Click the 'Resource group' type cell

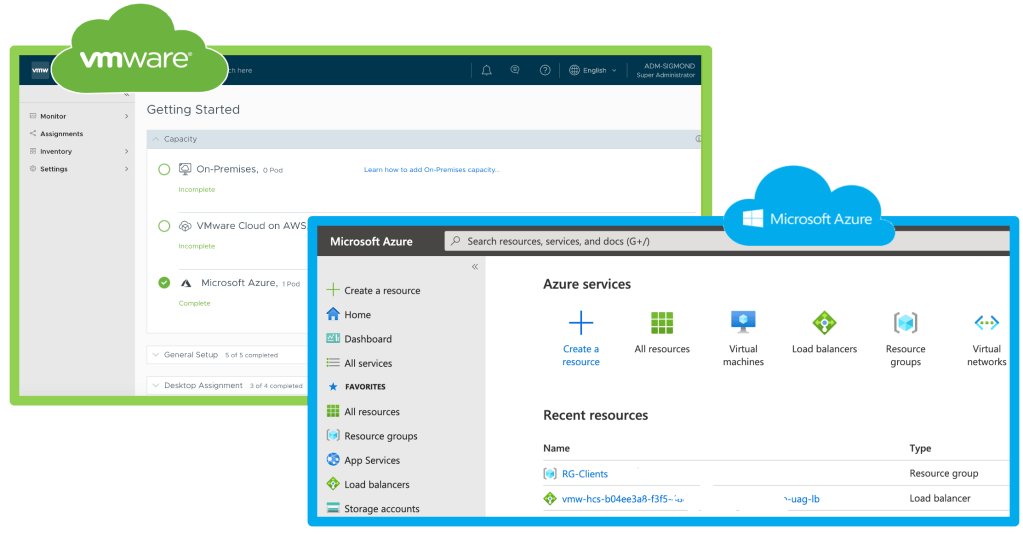click(943, 473)
